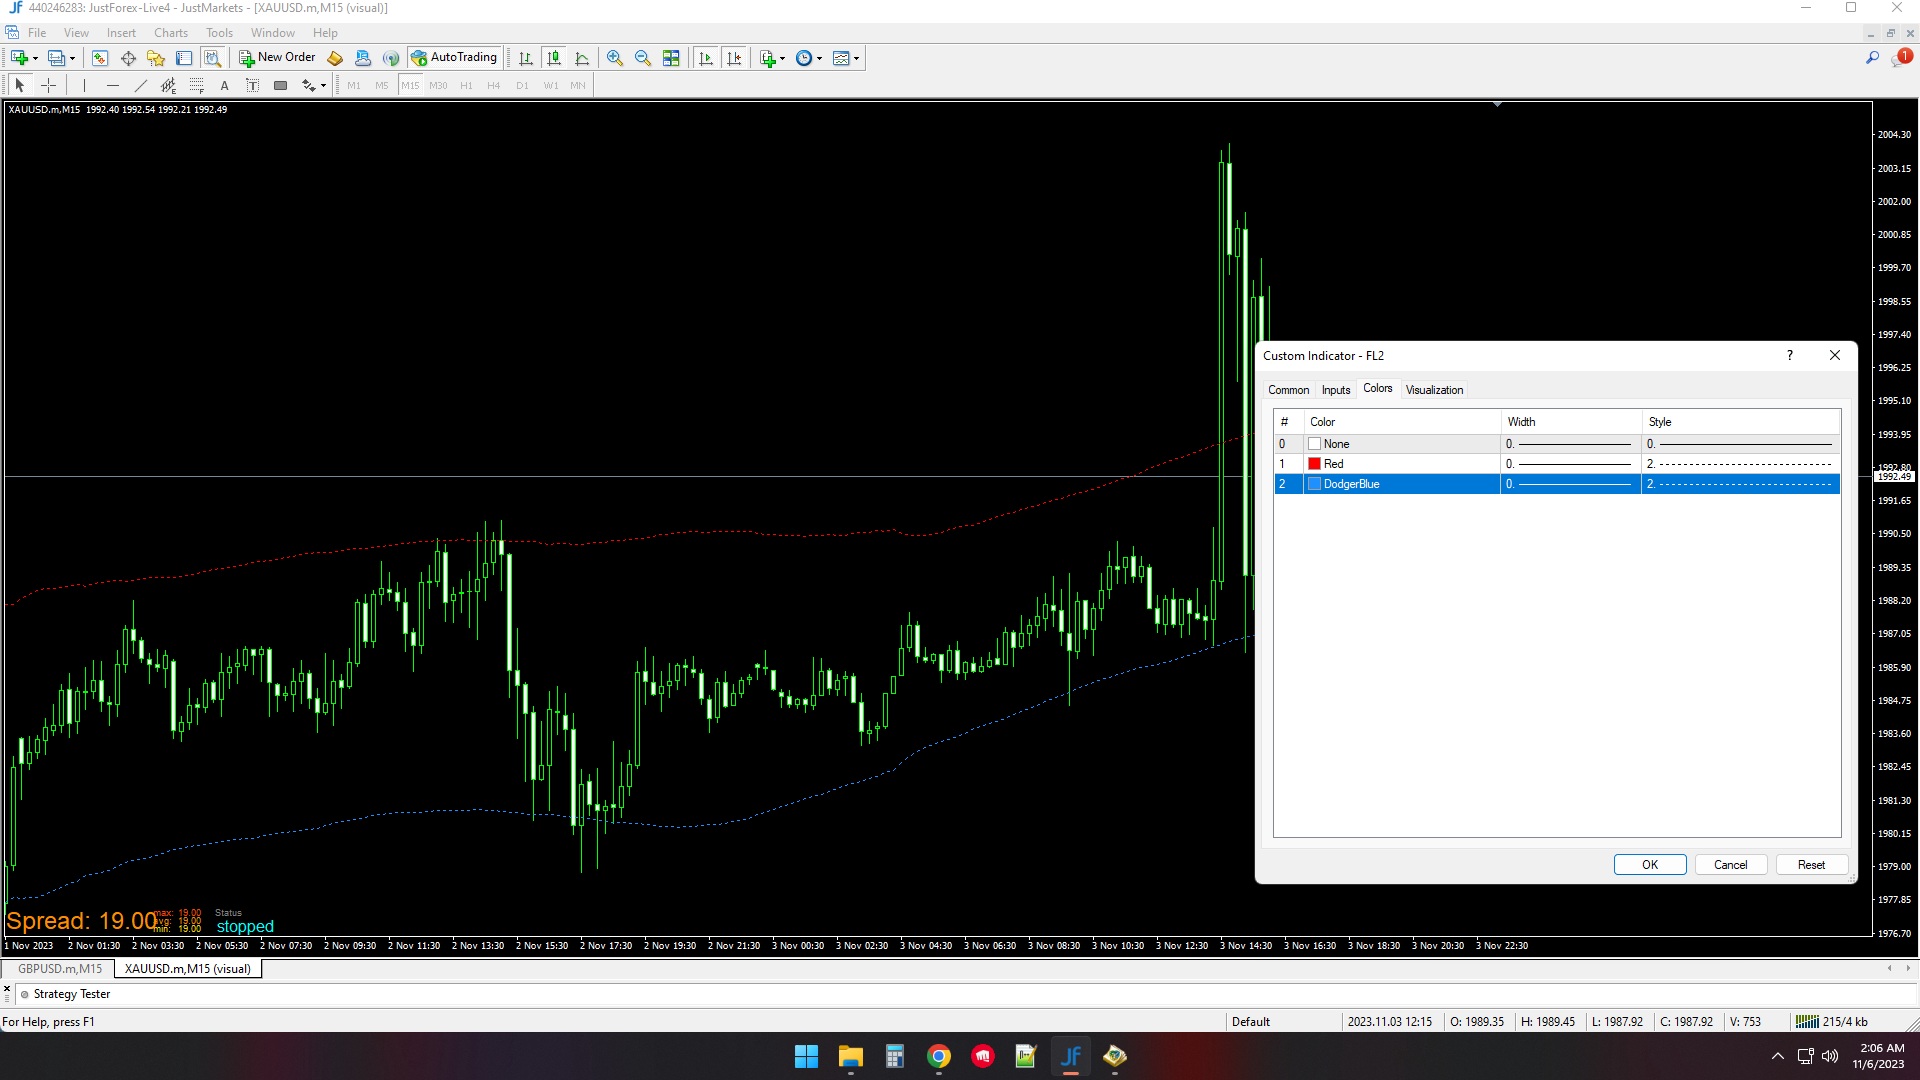
Task: Expand the indicators list dropdown arrow
Action: (x=782, y=58)
